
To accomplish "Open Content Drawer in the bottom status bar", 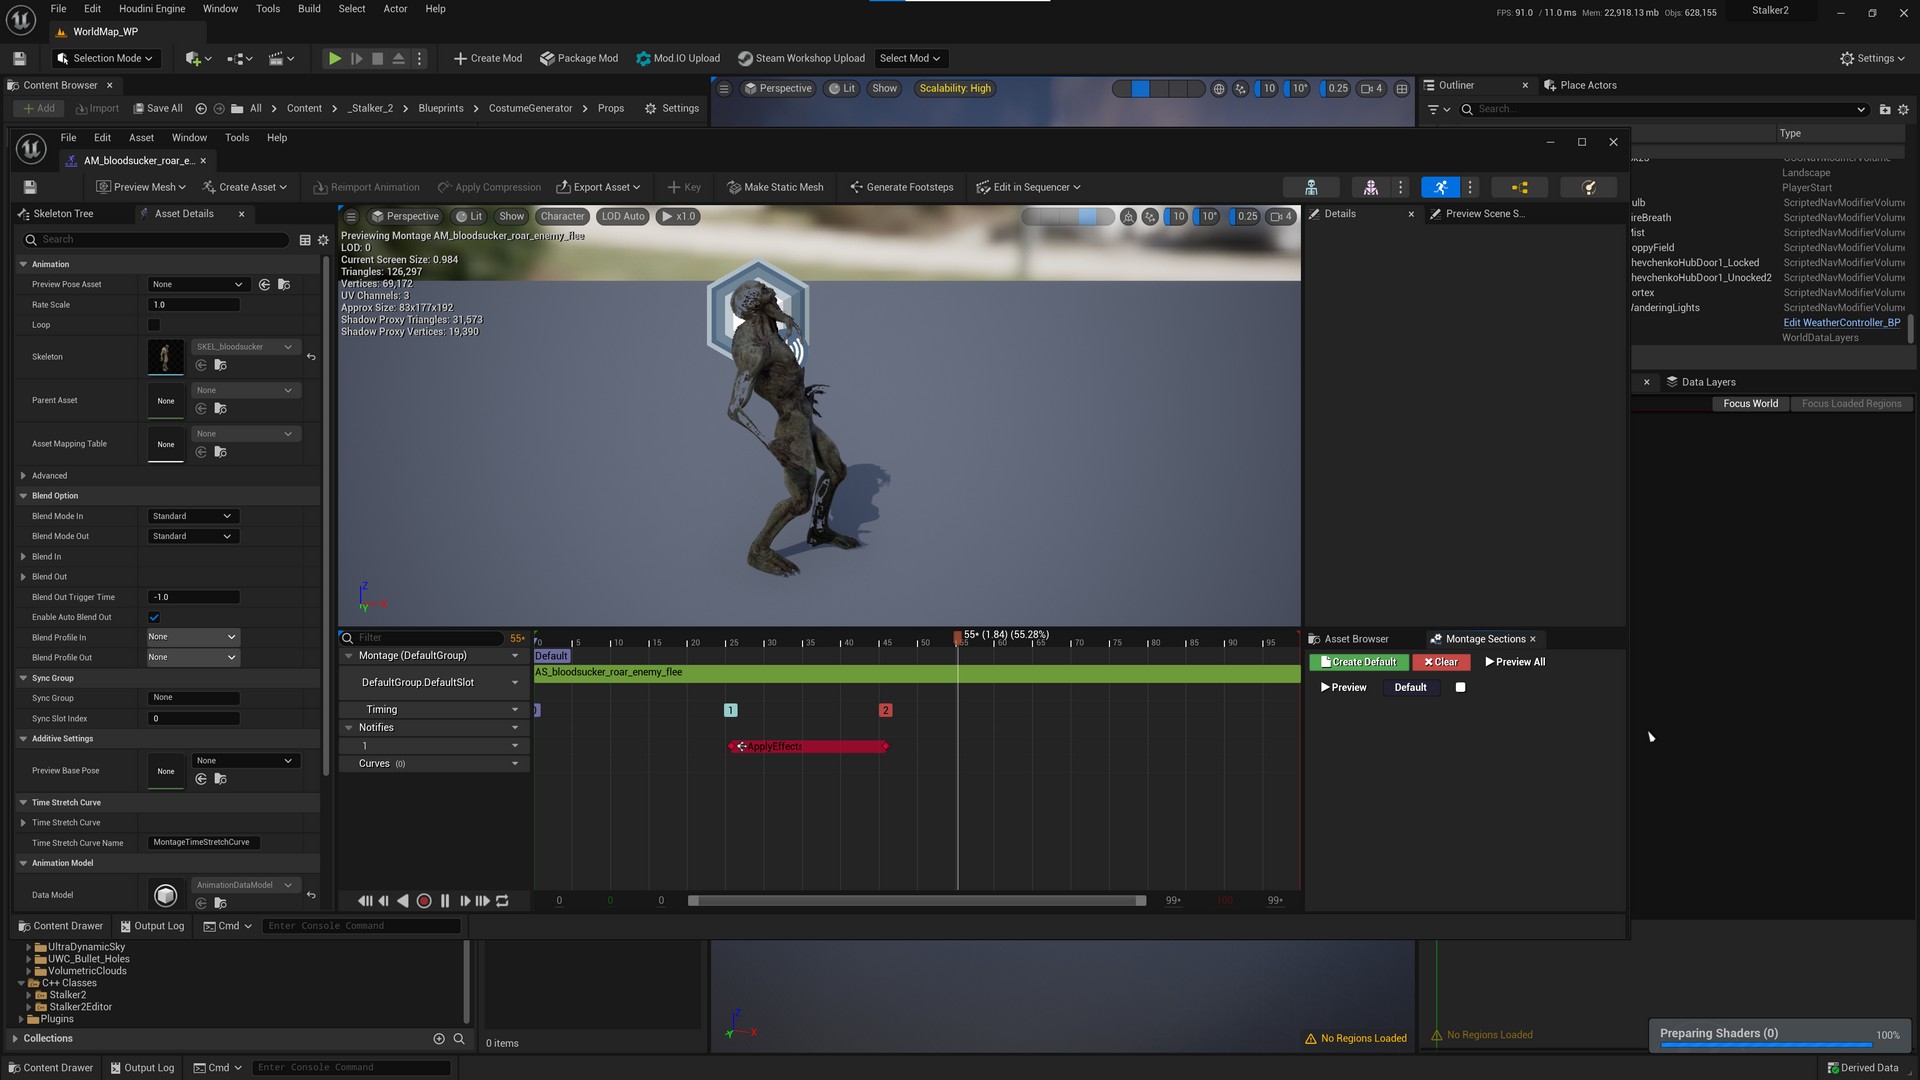I will [50, 1068].
